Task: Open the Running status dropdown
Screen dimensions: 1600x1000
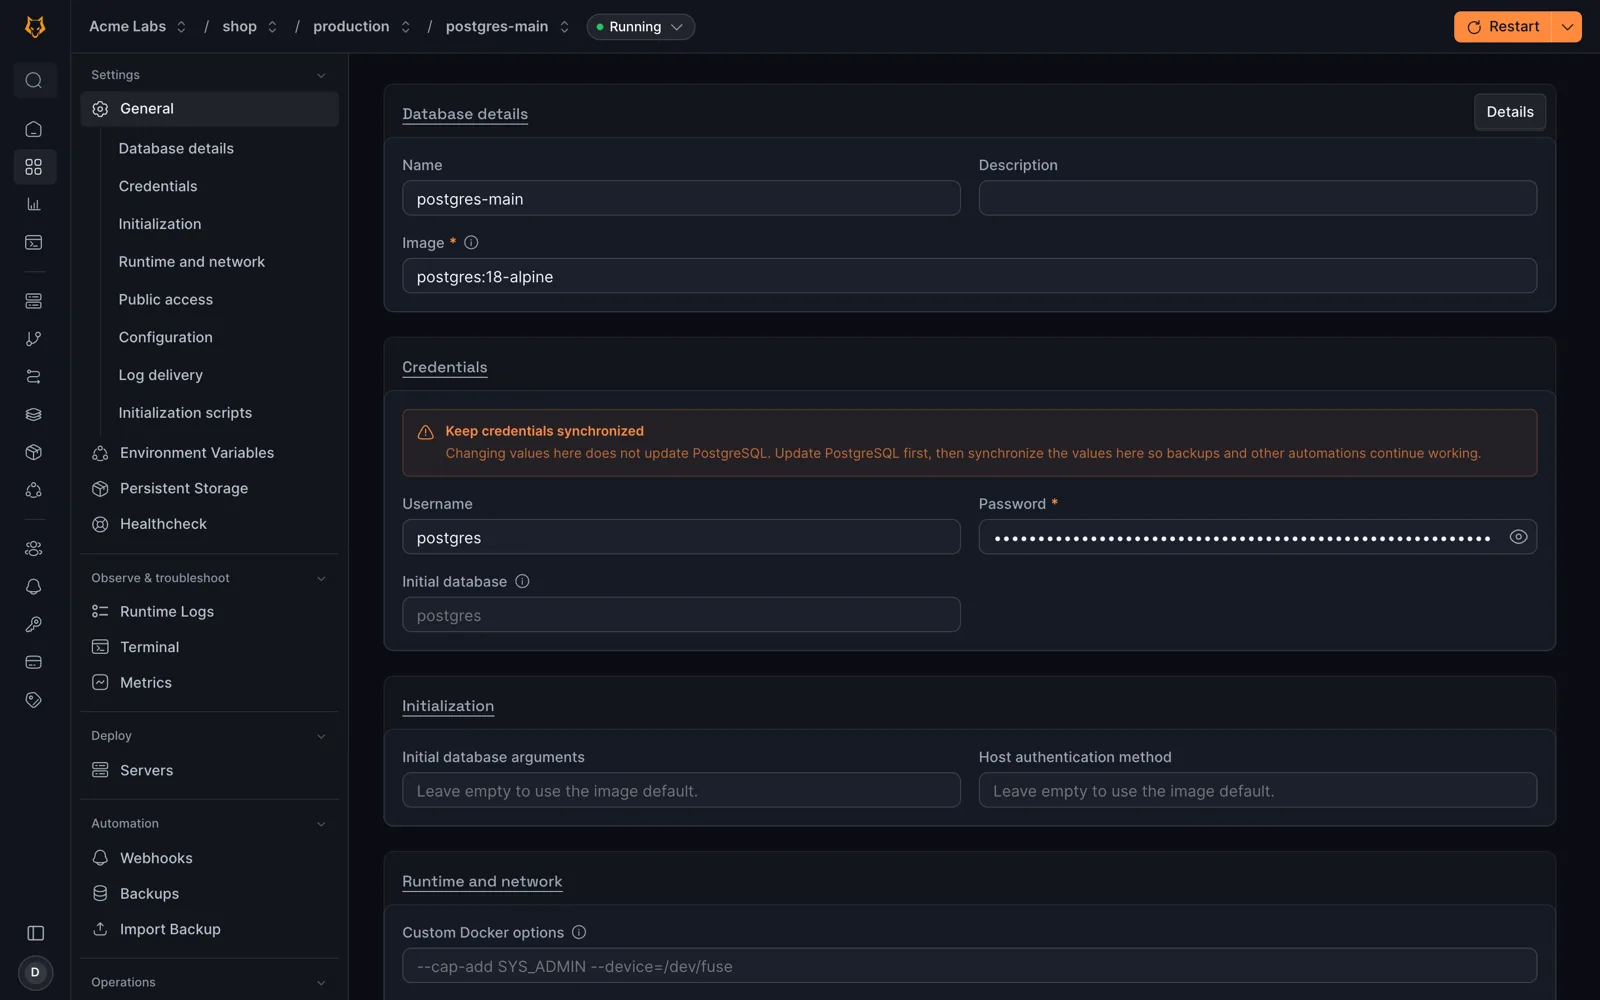Action: (641, 27)
